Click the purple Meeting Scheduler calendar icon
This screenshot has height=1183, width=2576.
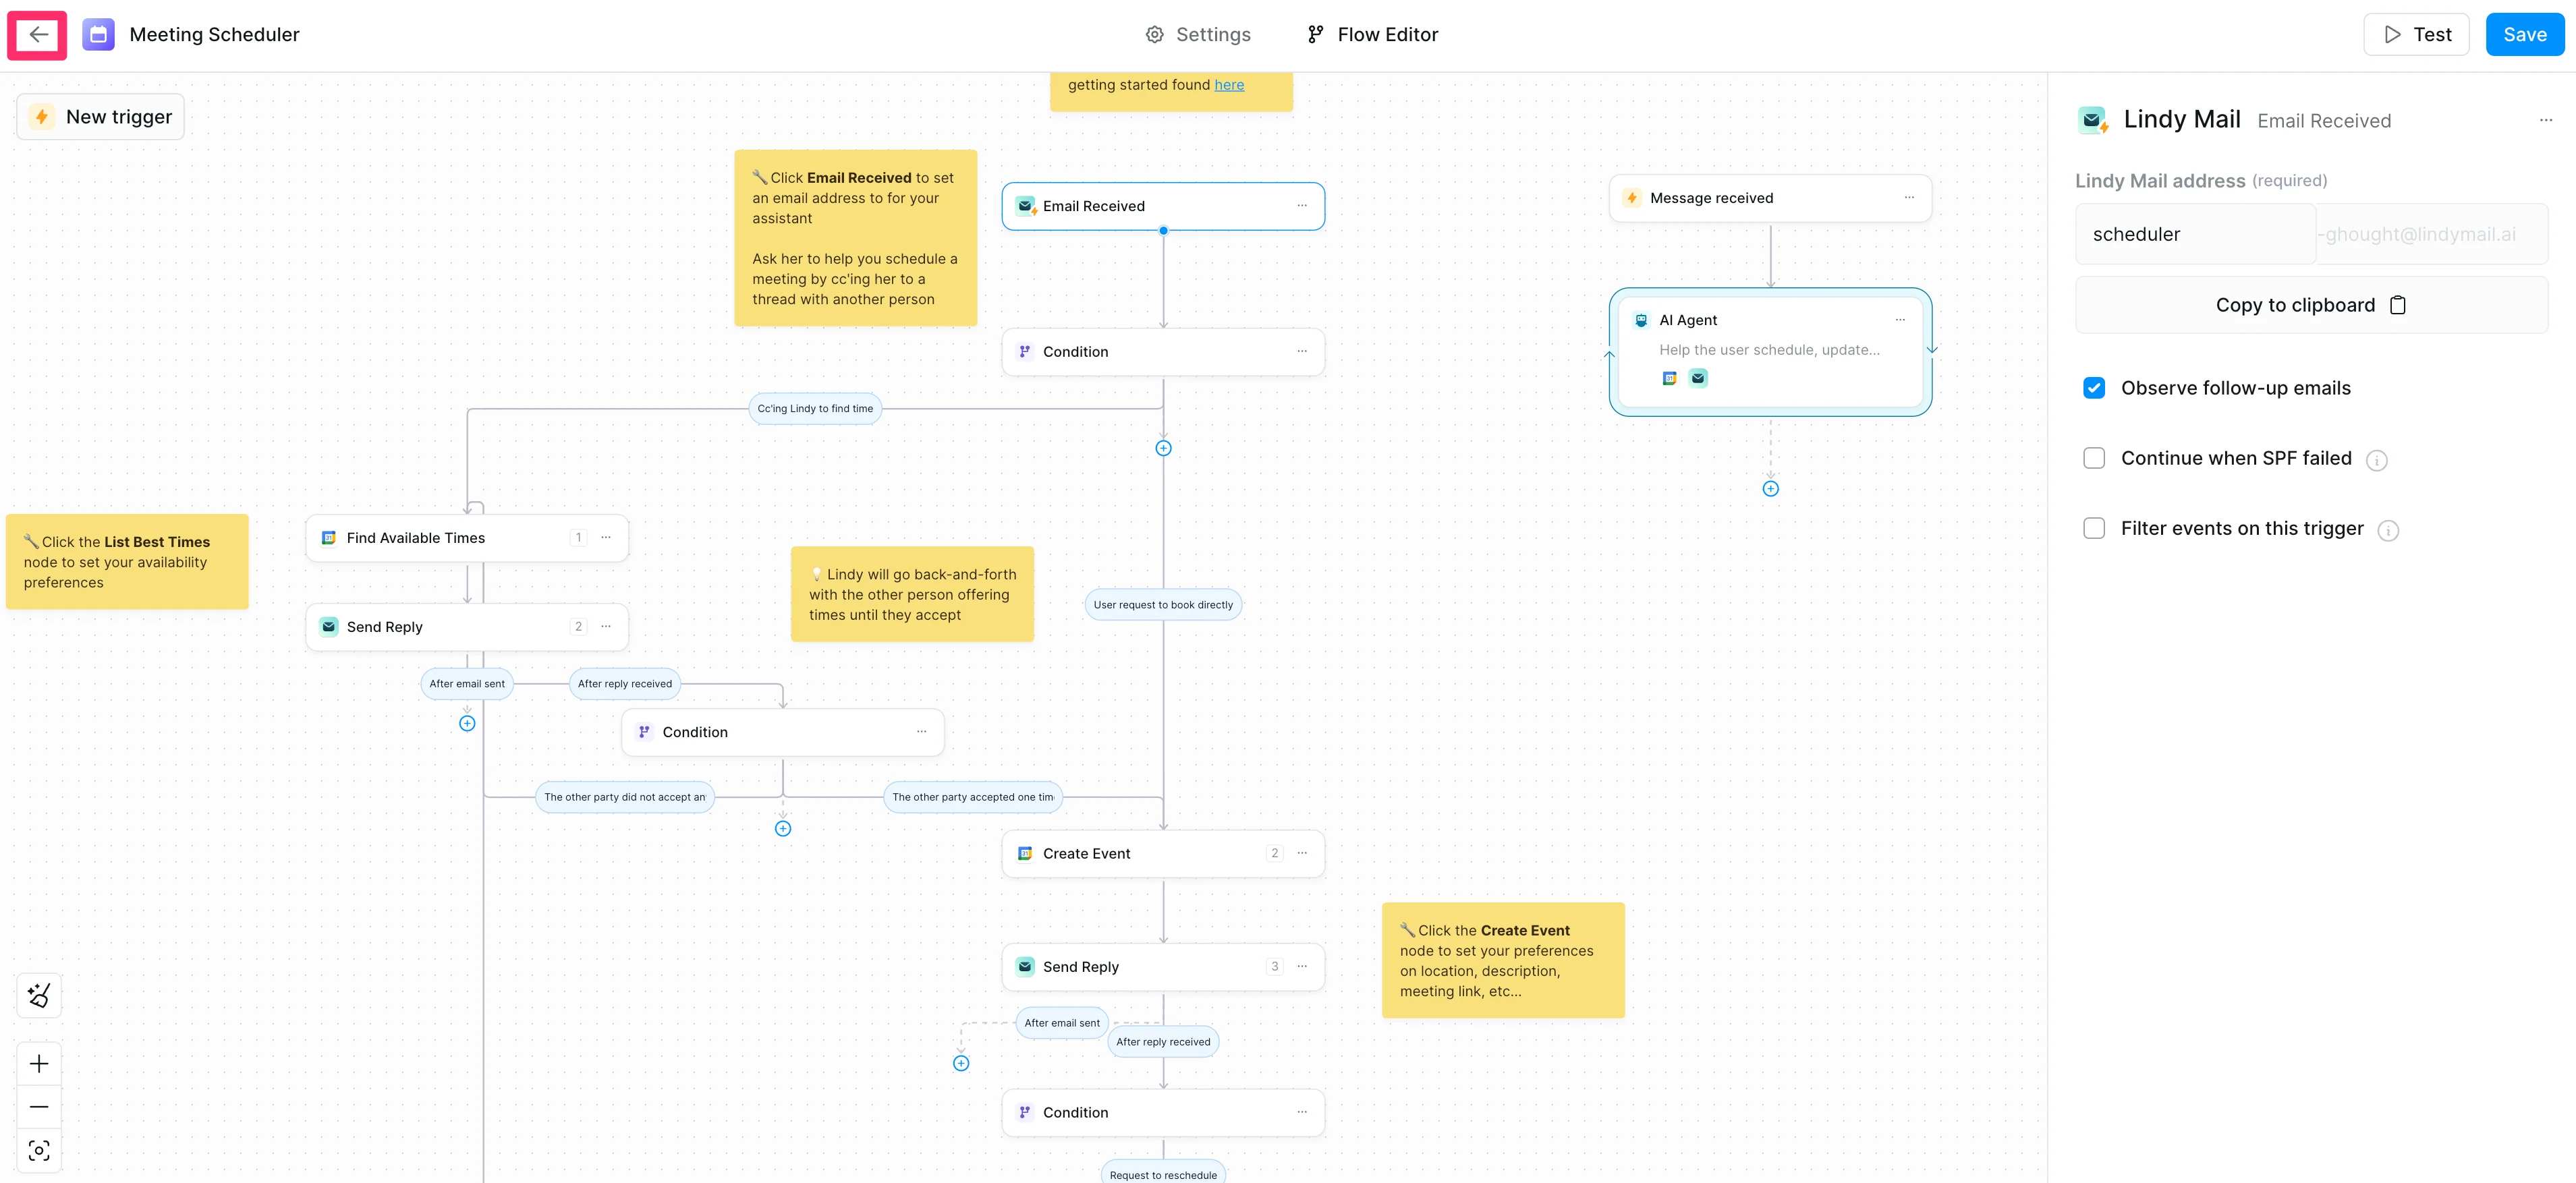tap(98, 35)
